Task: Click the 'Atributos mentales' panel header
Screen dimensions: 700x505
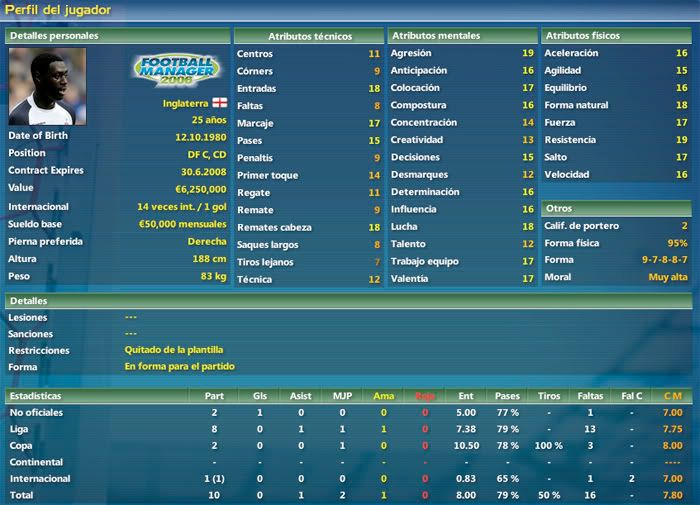Action: pos(462,36)
